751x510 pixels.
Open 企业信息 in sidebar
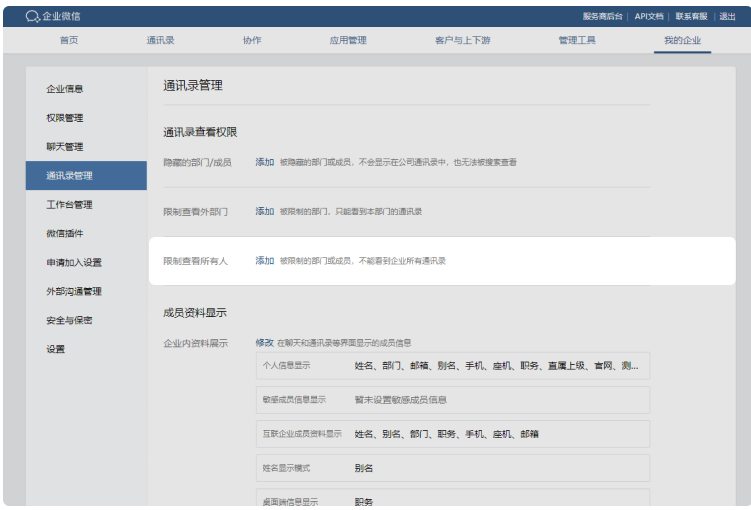[65, 89]
